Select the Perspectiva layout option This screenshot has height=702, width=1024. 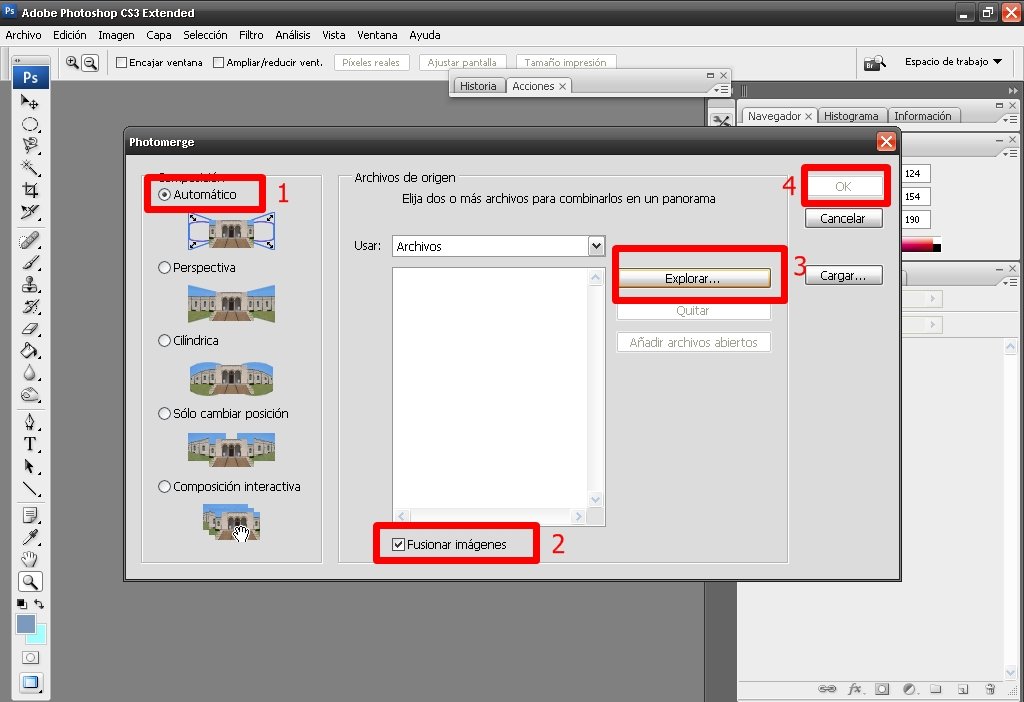(x=165, y=268)
